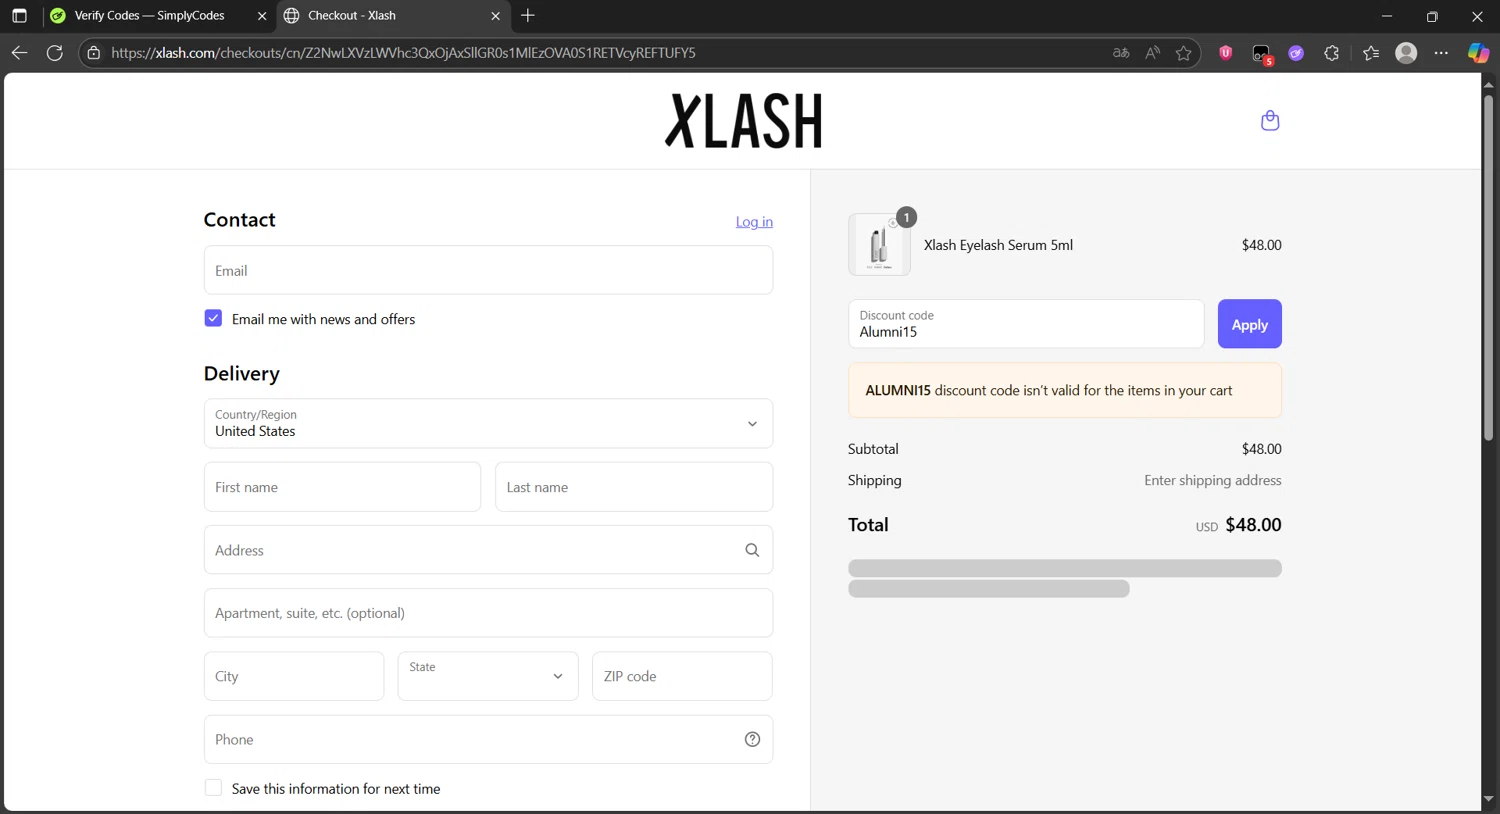The width and height of the screenshot is (1500, 814).
Task: Open extension icon with badge 5
Action: pyautogui.click(x=1262, y=55)
